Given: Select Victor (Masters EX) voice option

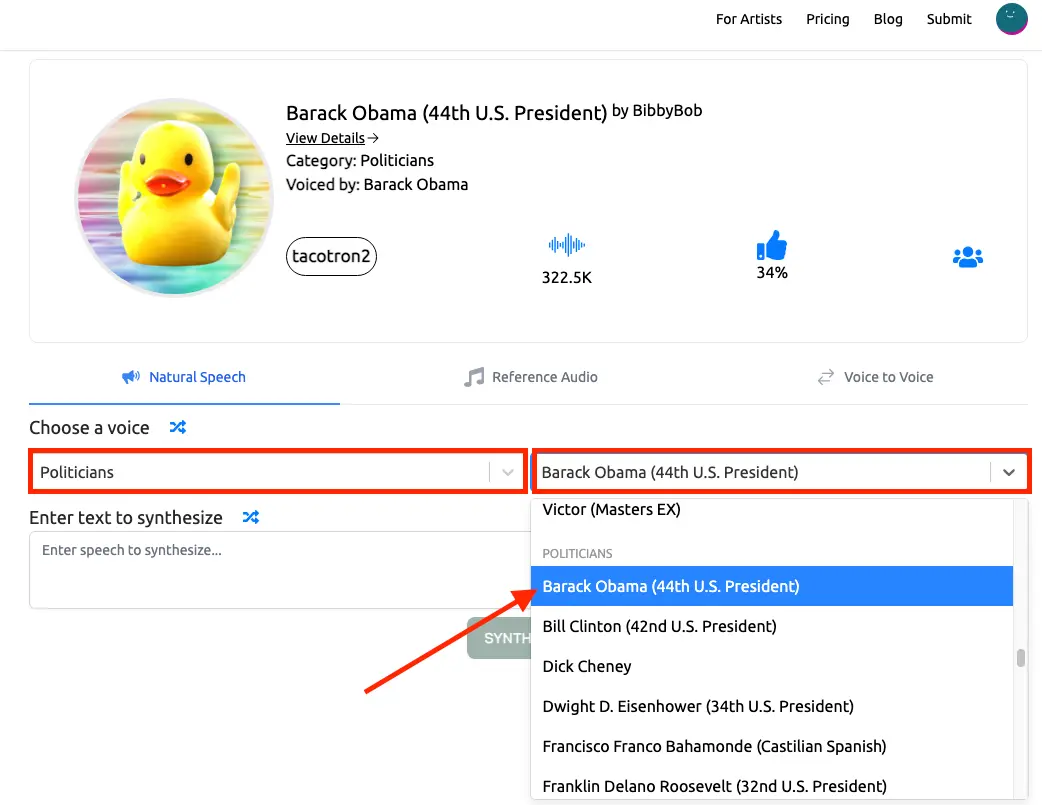Looking at the screenshot, I should (772, 510).
